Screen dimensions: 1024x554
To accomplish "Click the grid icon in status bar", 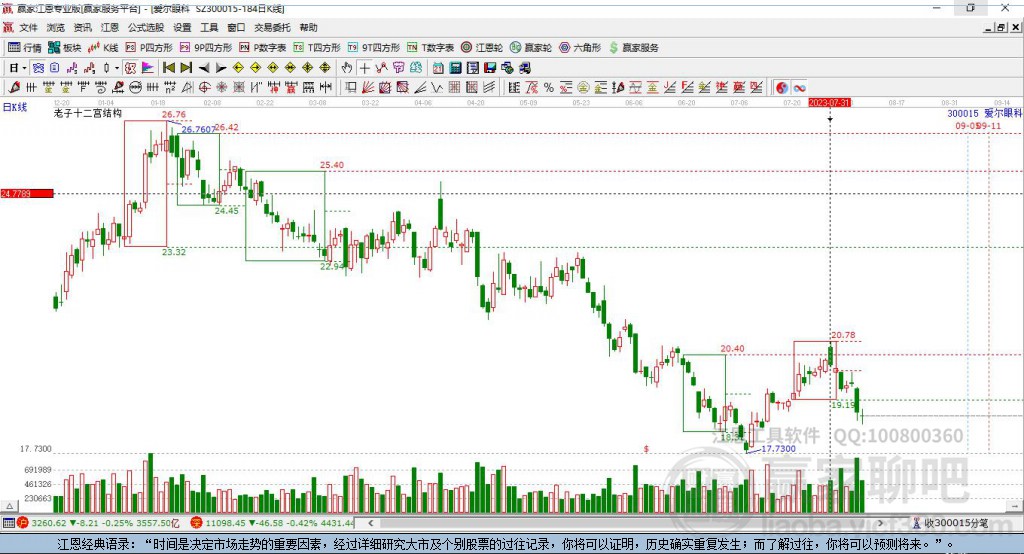I will pyautogui.click(x=8, y=523).
